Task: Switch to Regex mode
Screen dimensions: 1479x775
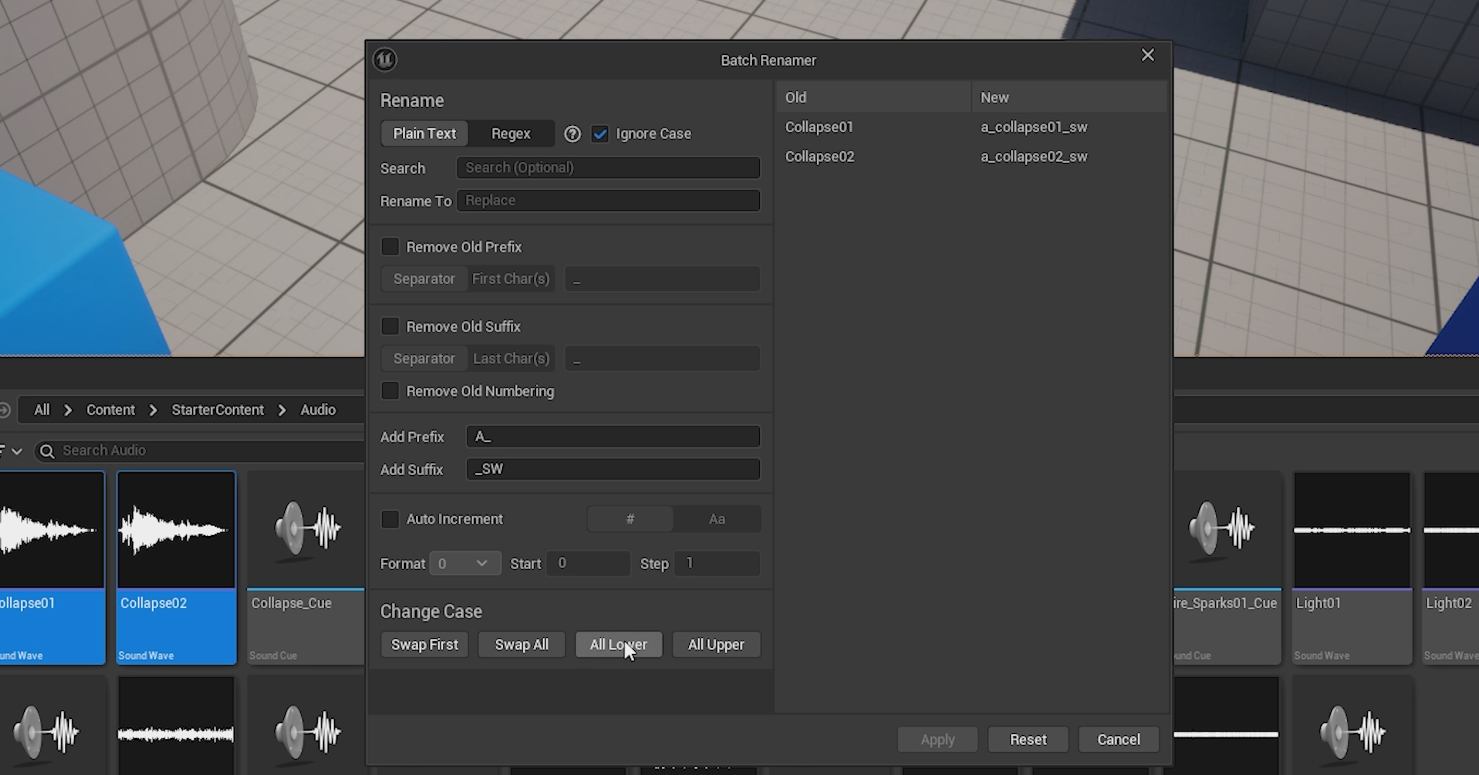Action: pyautogui.click(x=511, y=134)
